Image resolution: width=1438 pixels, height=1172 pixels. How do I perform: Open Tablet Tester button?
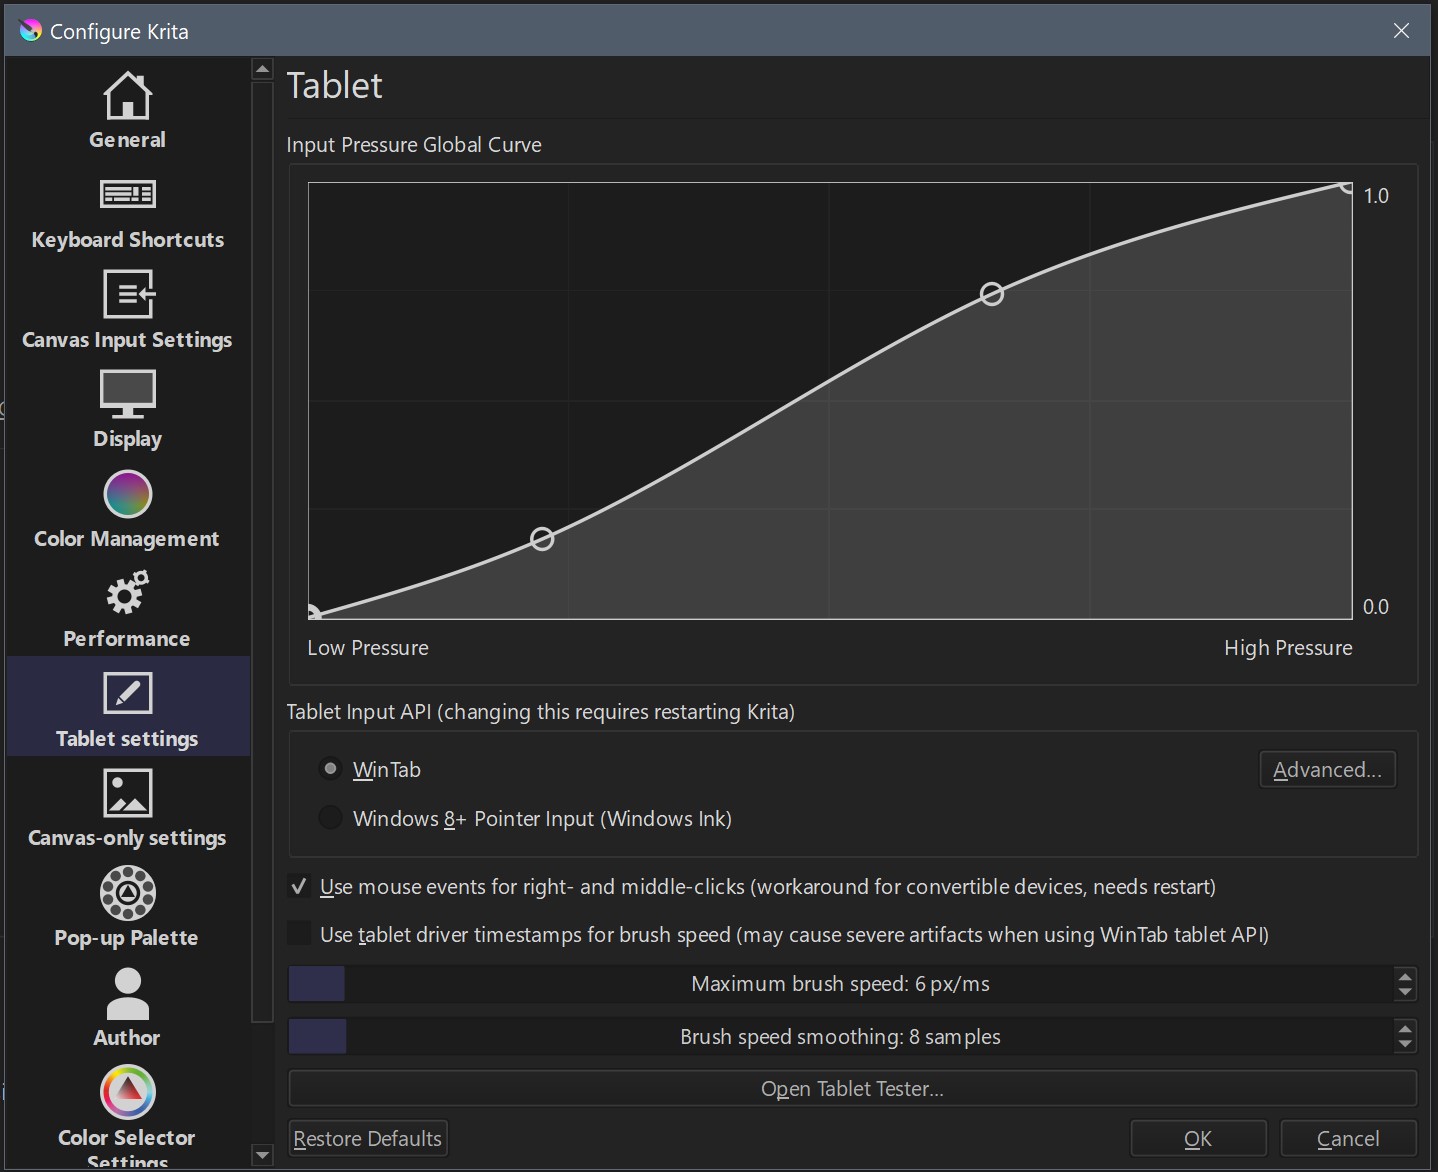pos(852,1088)
